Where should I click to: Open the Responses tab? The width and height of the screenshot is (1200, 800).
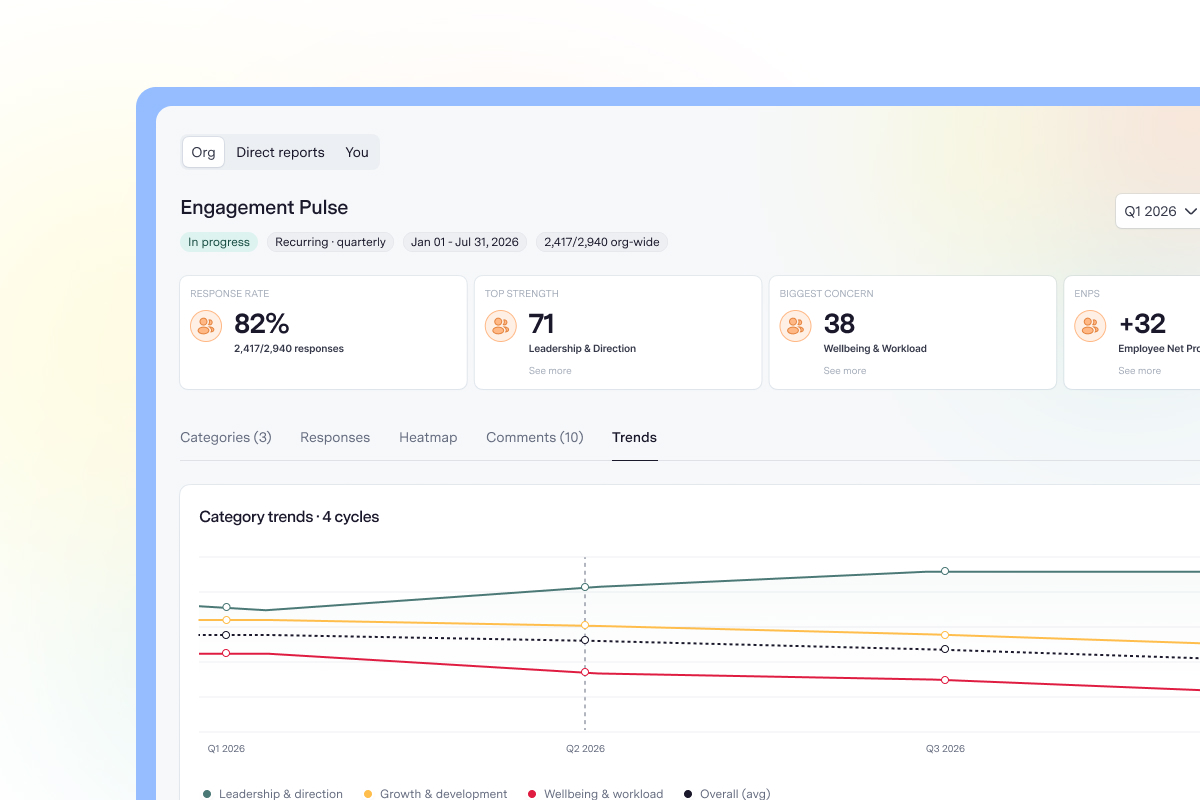(335, 438)
